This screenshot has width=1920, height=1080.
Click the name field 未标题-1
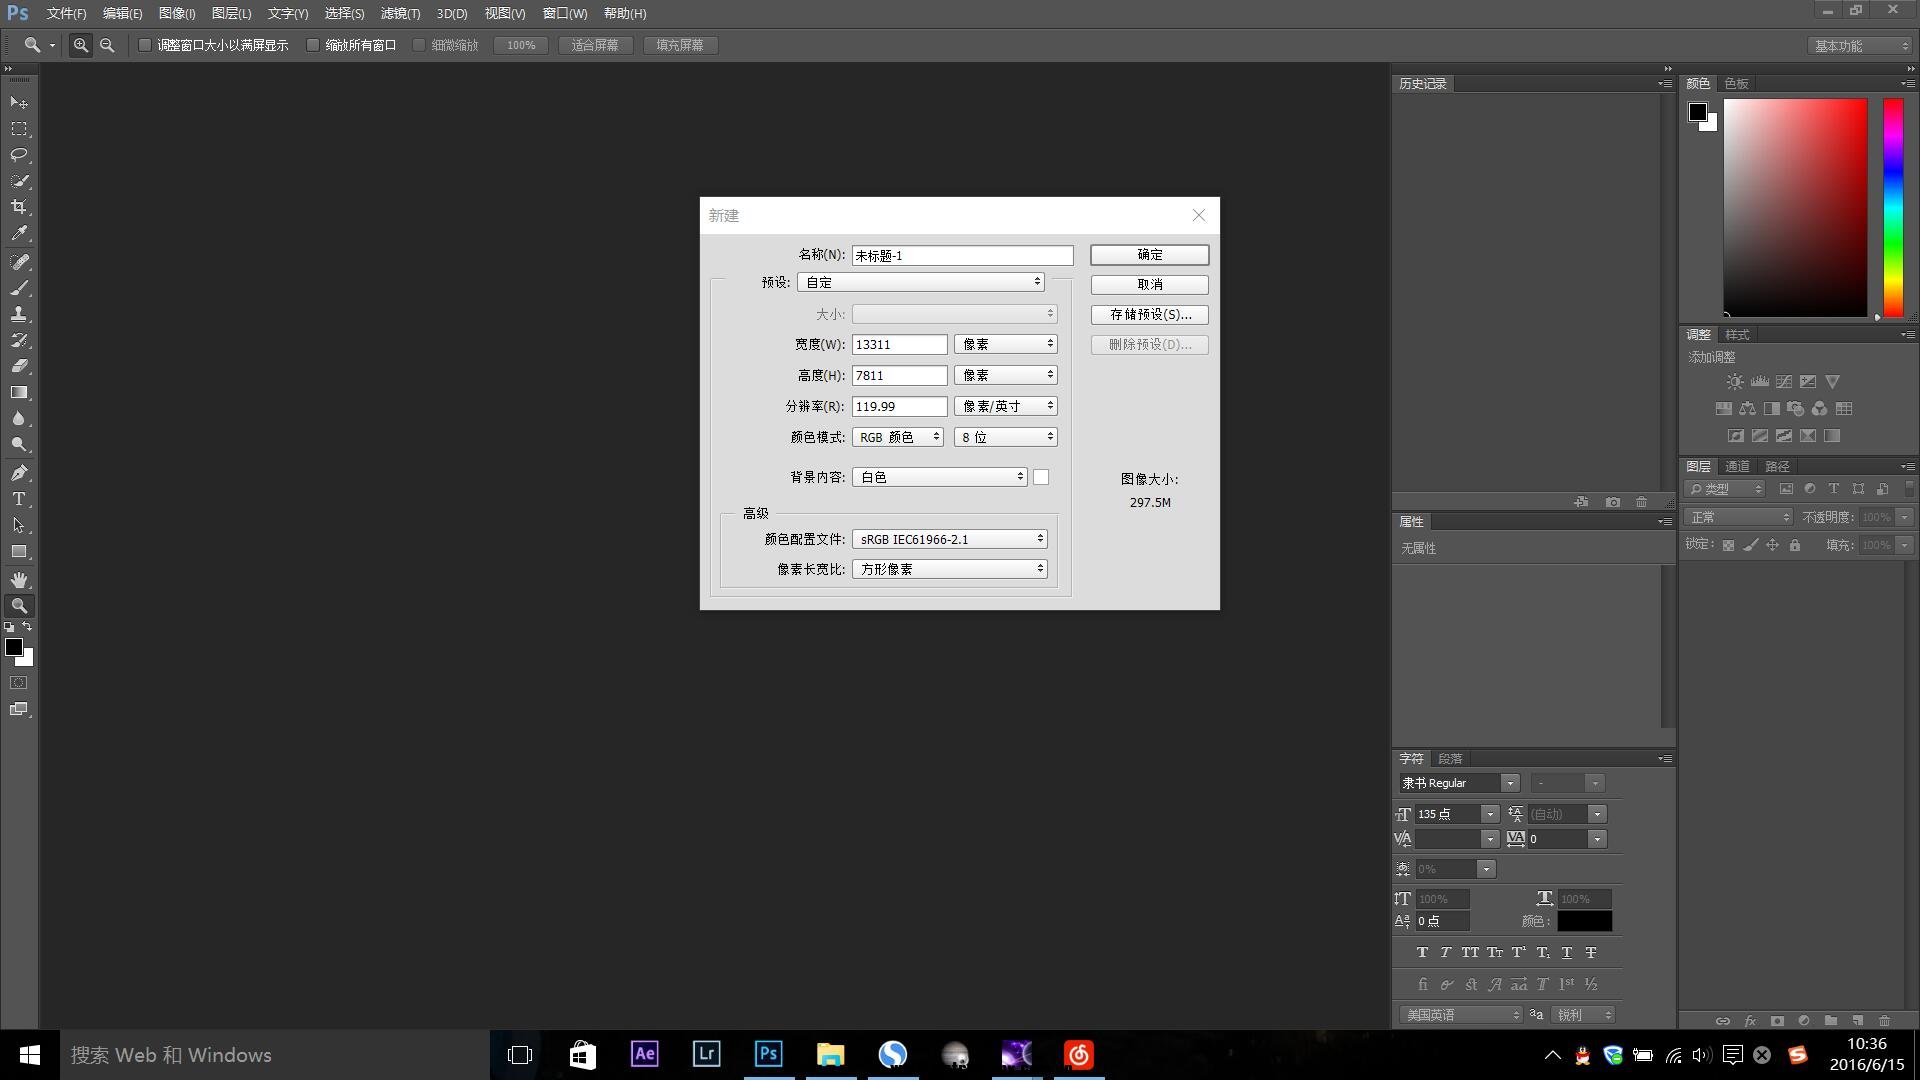coord(962,255)
